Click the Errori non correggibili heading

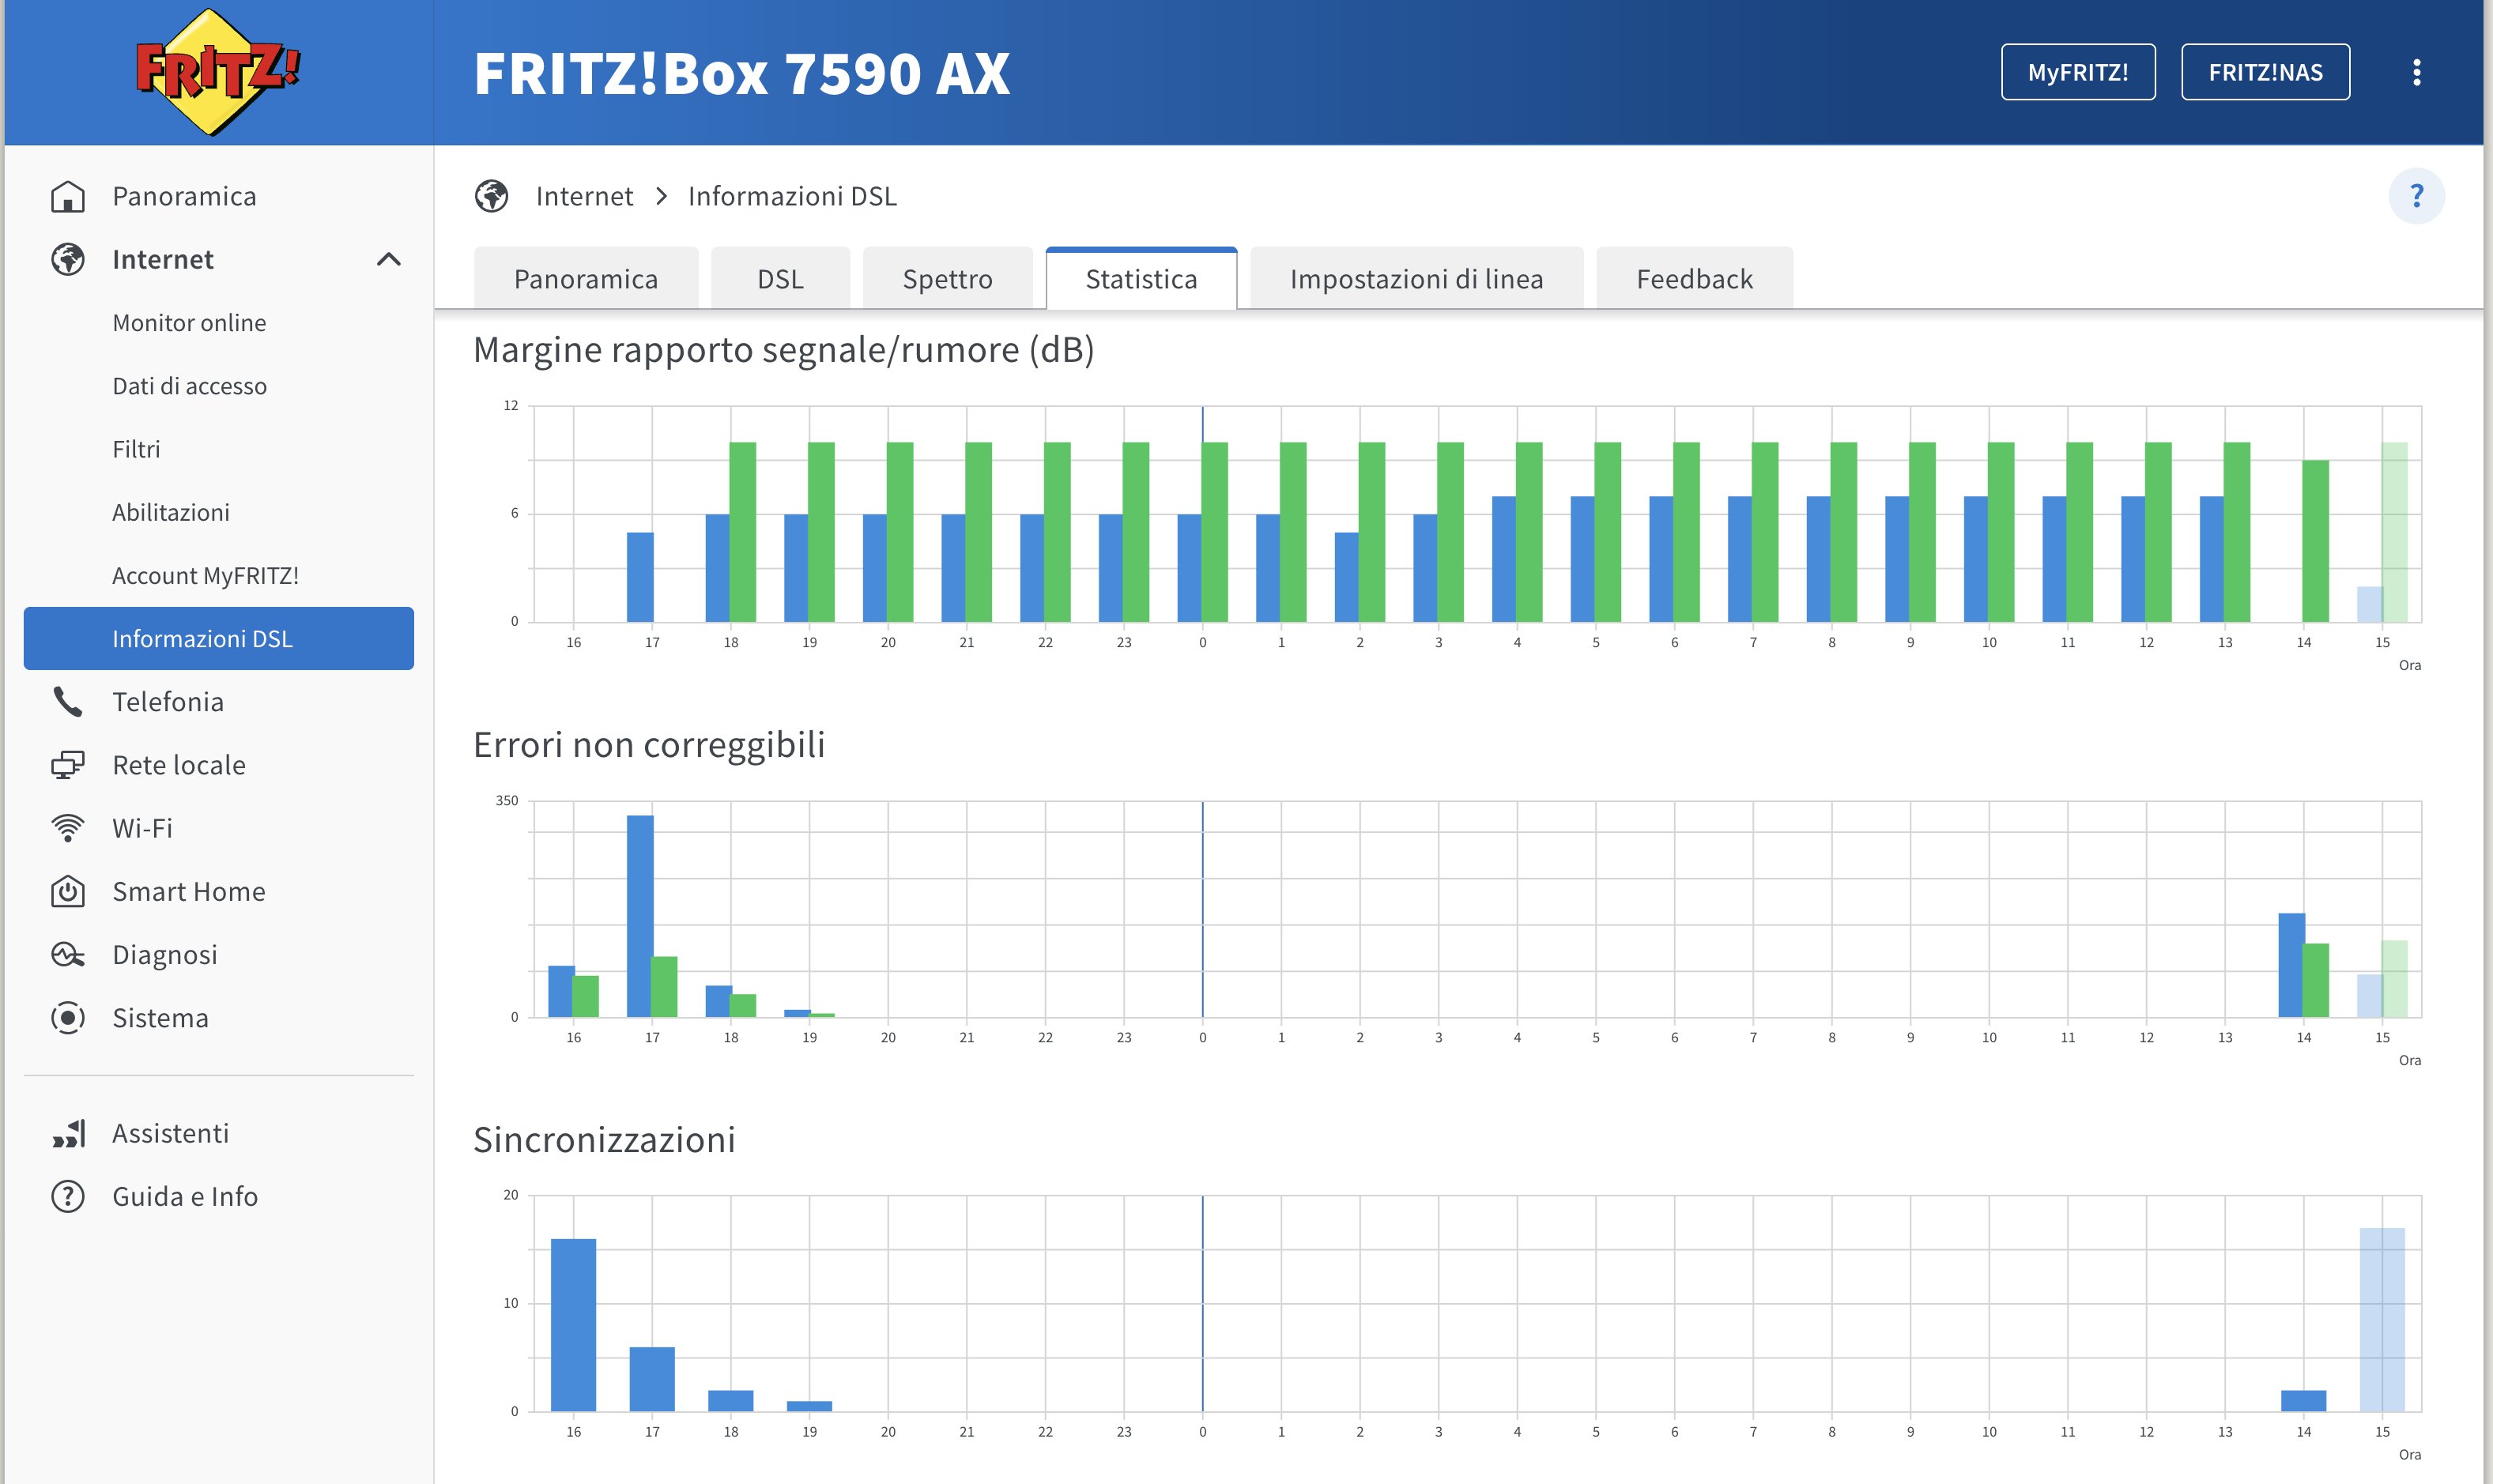click(649, 745)
